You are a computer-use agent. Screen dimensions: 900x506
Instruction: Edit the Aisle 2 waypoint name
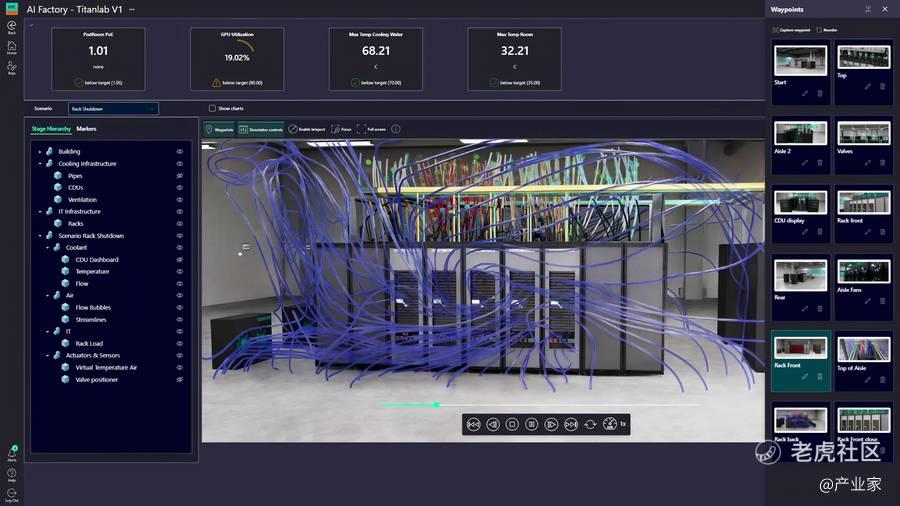click(x=805, y=163)
